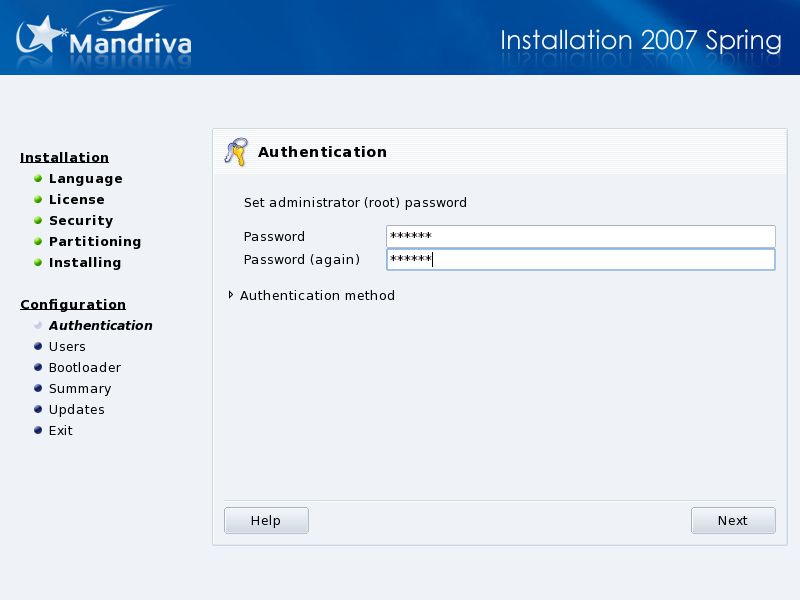
Task: Click the Installation section heading
Action: coord(64,157)
